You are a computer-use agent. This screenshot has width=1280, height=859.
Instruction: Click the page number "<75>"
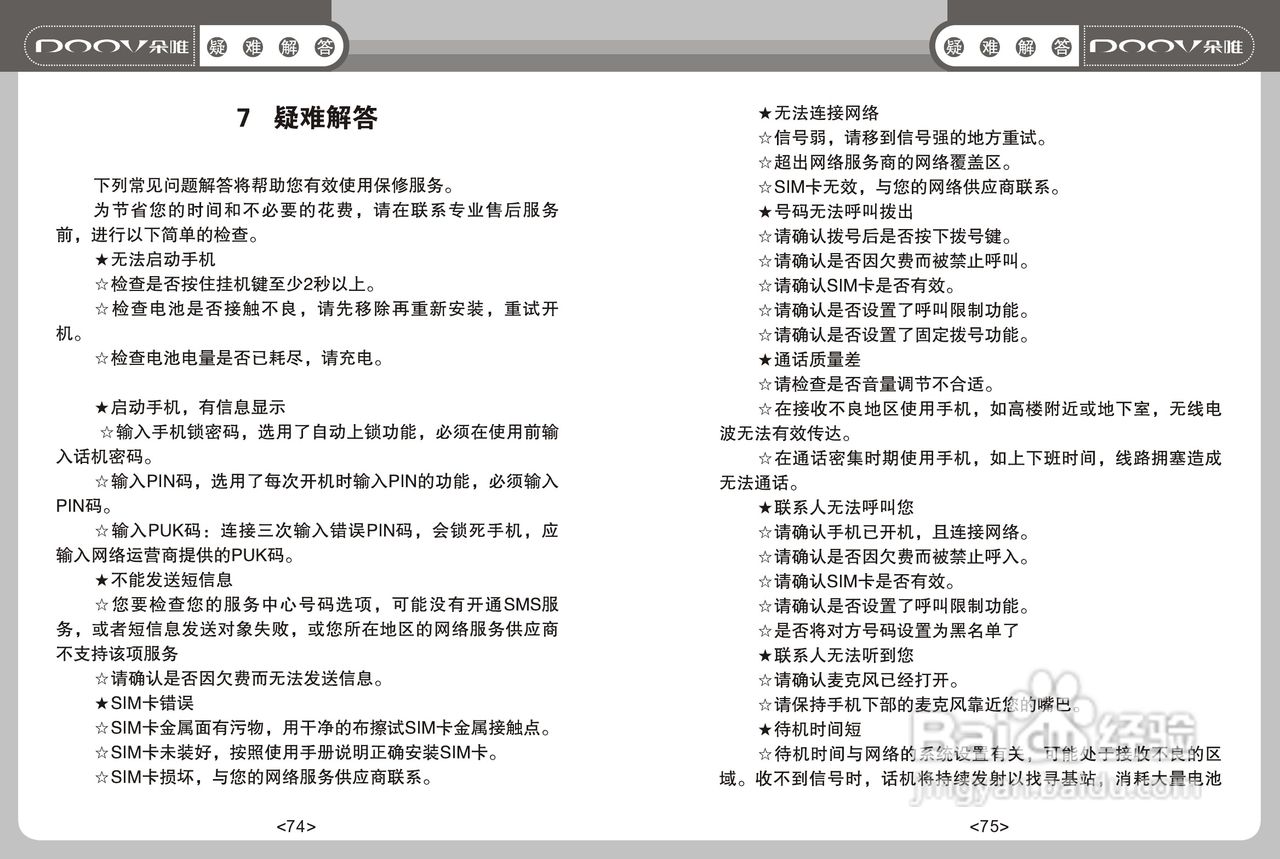tap(988, 827)
